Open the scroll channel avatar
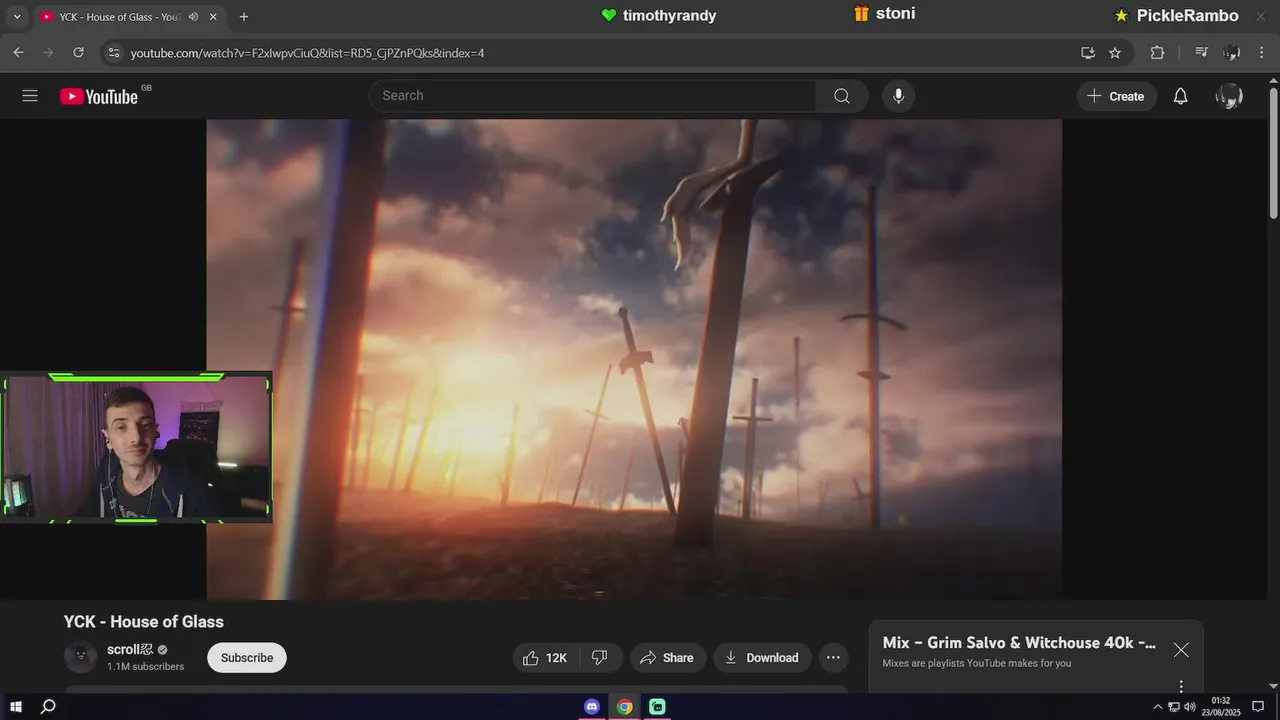Screen dimensions: 1280x720 pos(81,657)
